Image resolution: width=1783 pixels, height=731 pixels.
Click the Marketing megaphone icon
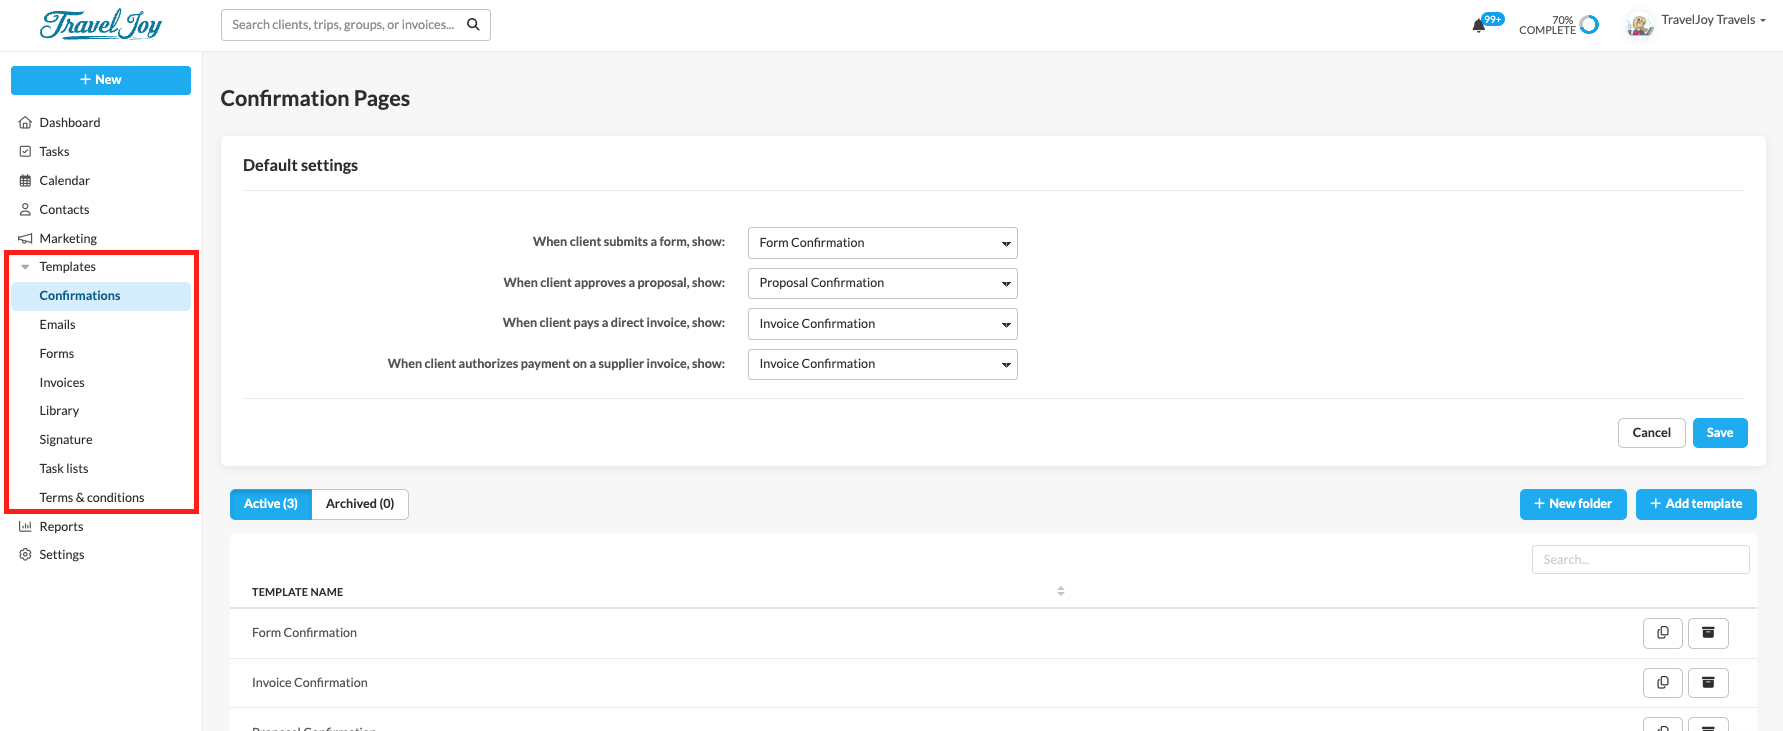pyautogui.click(x=25, y=239)
